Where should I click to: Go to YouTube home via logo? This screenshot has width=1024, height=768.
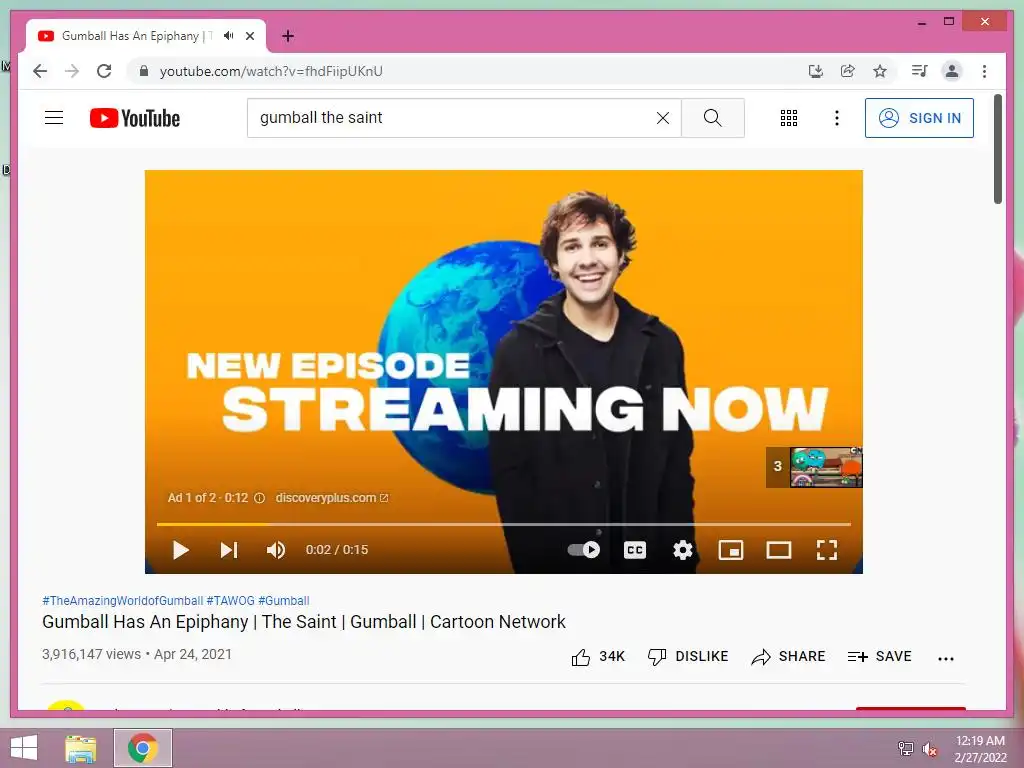pyautogui.click(x=135, y=118)
